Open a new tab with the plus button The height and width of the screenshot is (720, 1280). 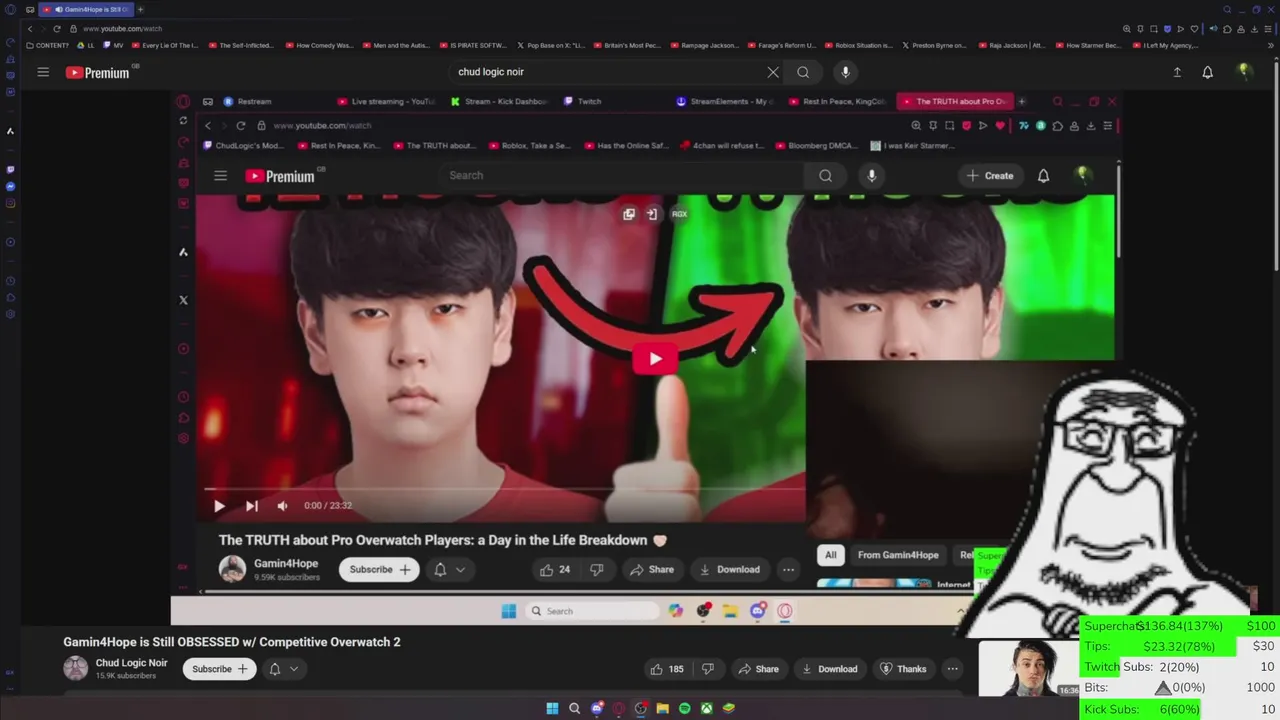[140, 9]
